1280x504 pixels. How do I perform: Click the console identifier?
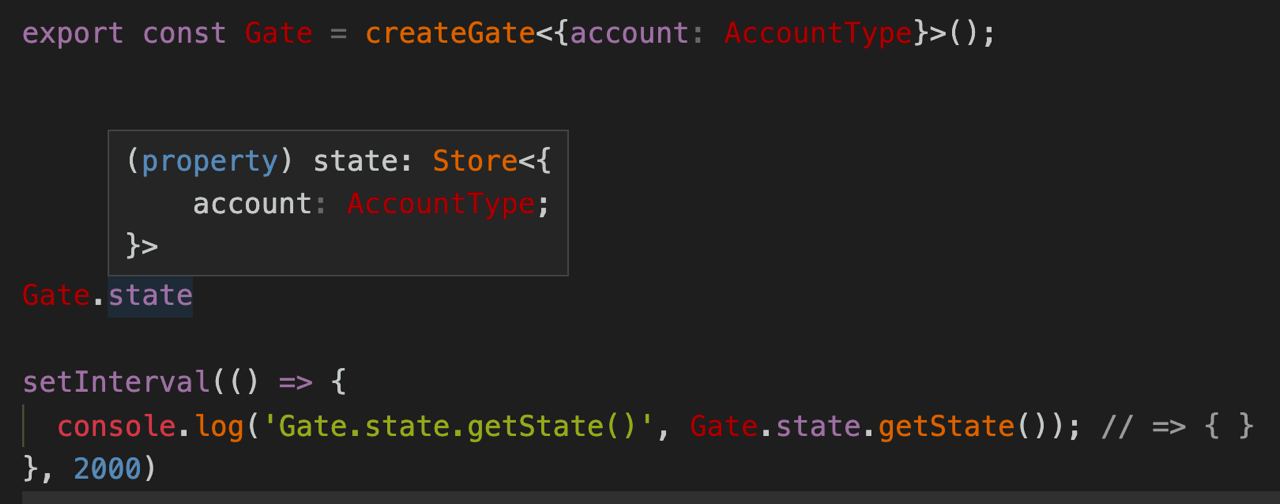pyautogui.click(x=116, y=426)
